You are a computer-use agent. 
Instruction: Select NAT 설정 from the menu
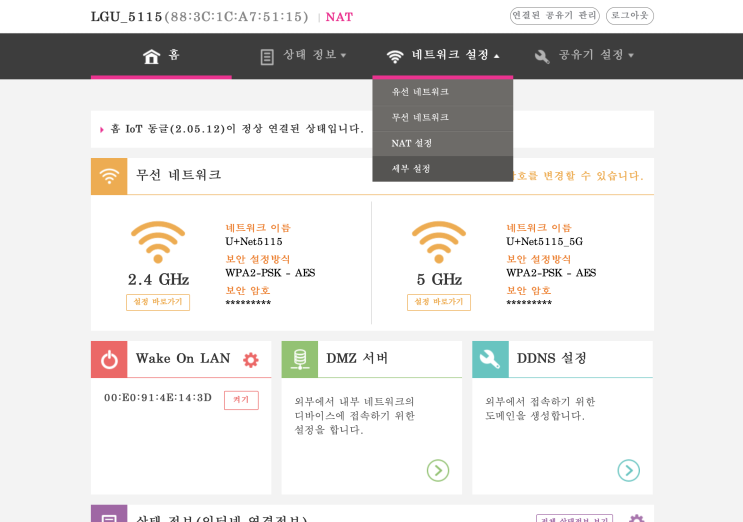pyautogui.click(x=443, y=144)
